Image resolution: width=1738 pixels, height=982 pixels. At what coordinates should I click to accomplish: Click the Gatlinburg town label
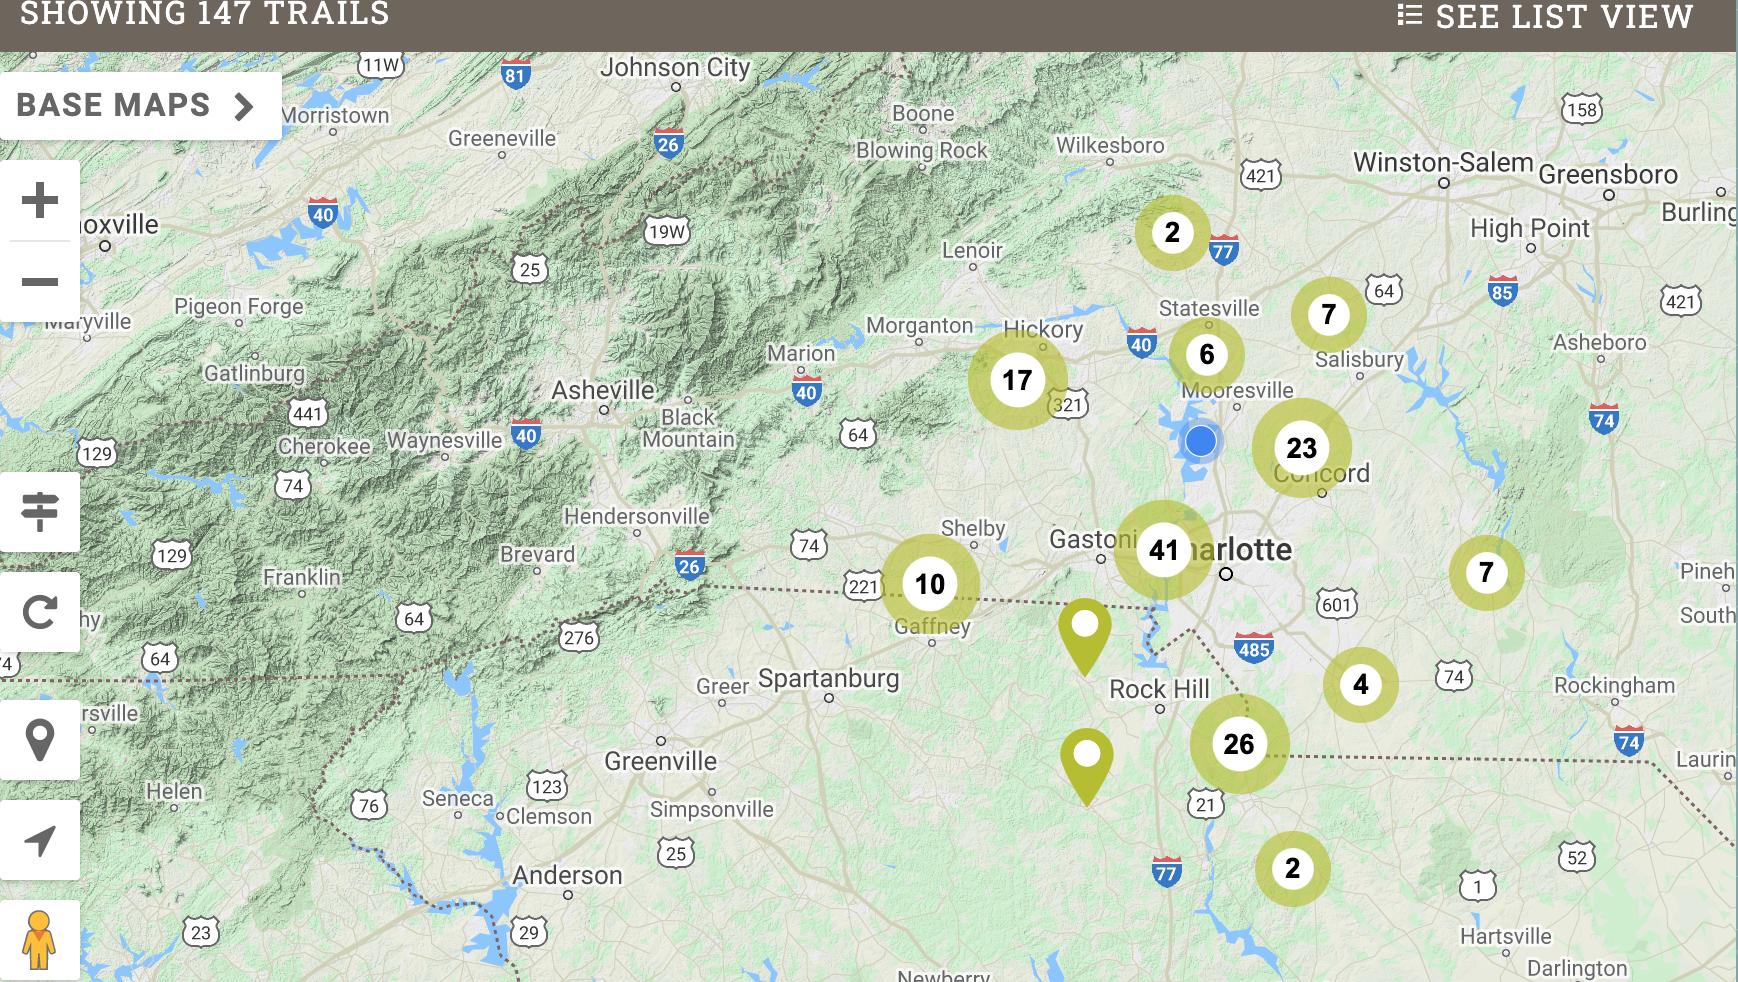point(254,374)
